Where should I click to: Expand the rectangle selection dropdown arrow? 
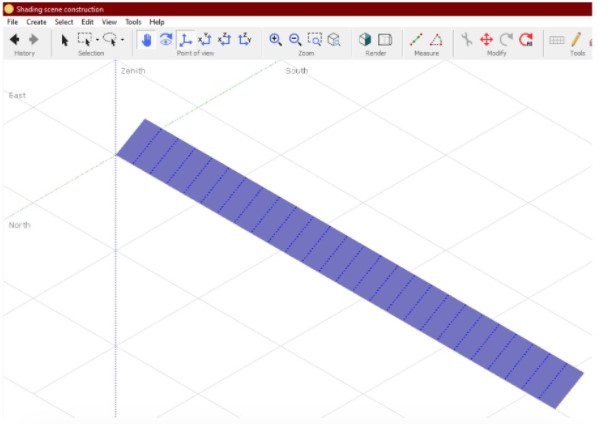pos(97,41)
